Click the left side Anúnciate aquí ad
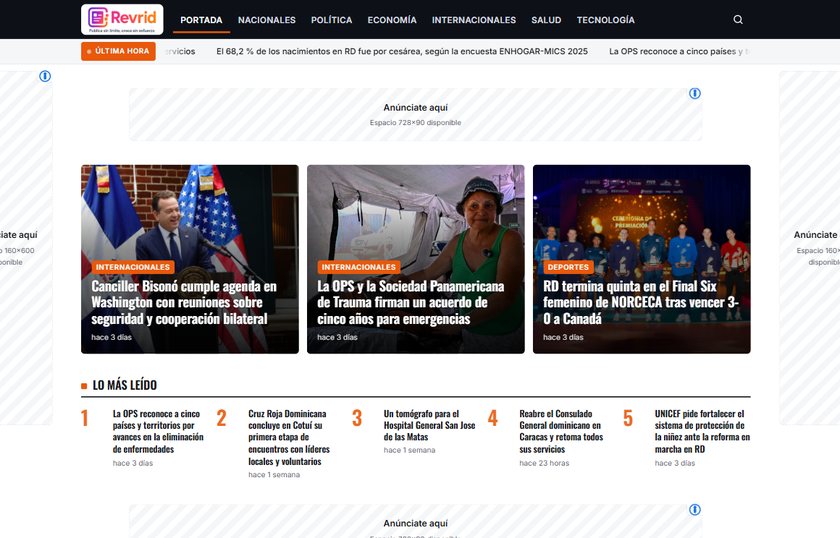840x538 pixels. pos(26,248)
